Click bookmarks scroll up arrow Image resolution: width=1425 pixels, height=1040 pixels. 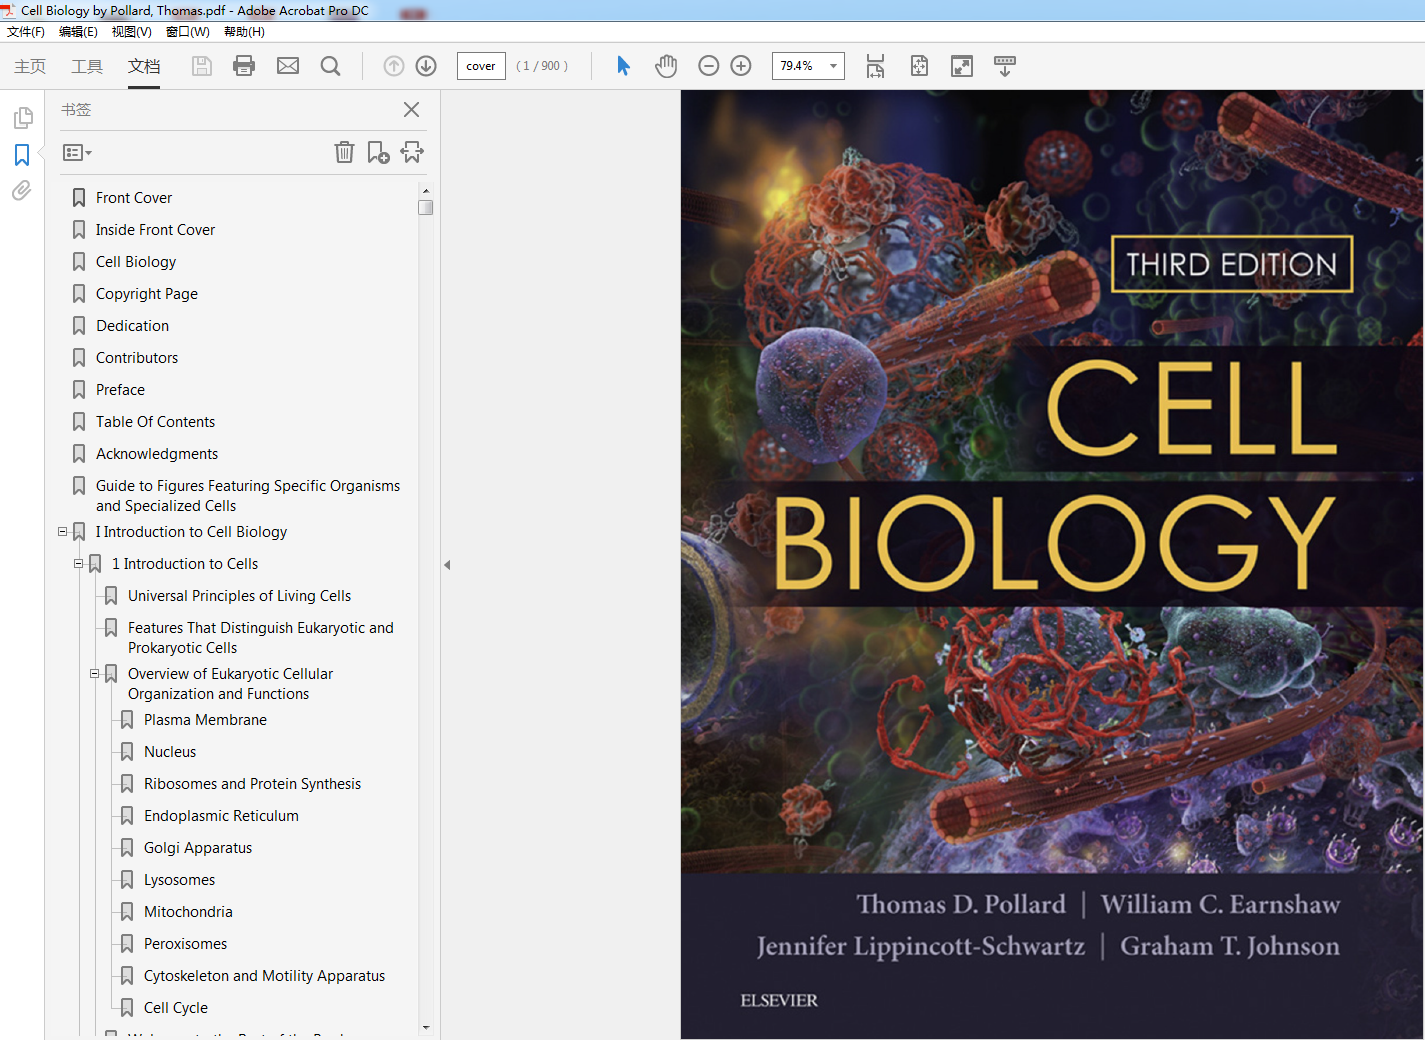tap(426, 190)
